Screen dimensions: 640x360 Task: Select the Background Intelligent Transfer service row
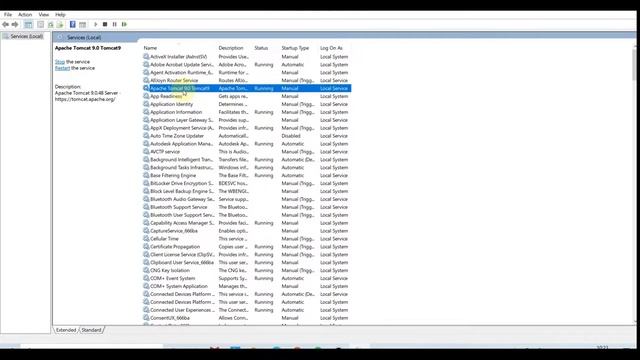247,160
